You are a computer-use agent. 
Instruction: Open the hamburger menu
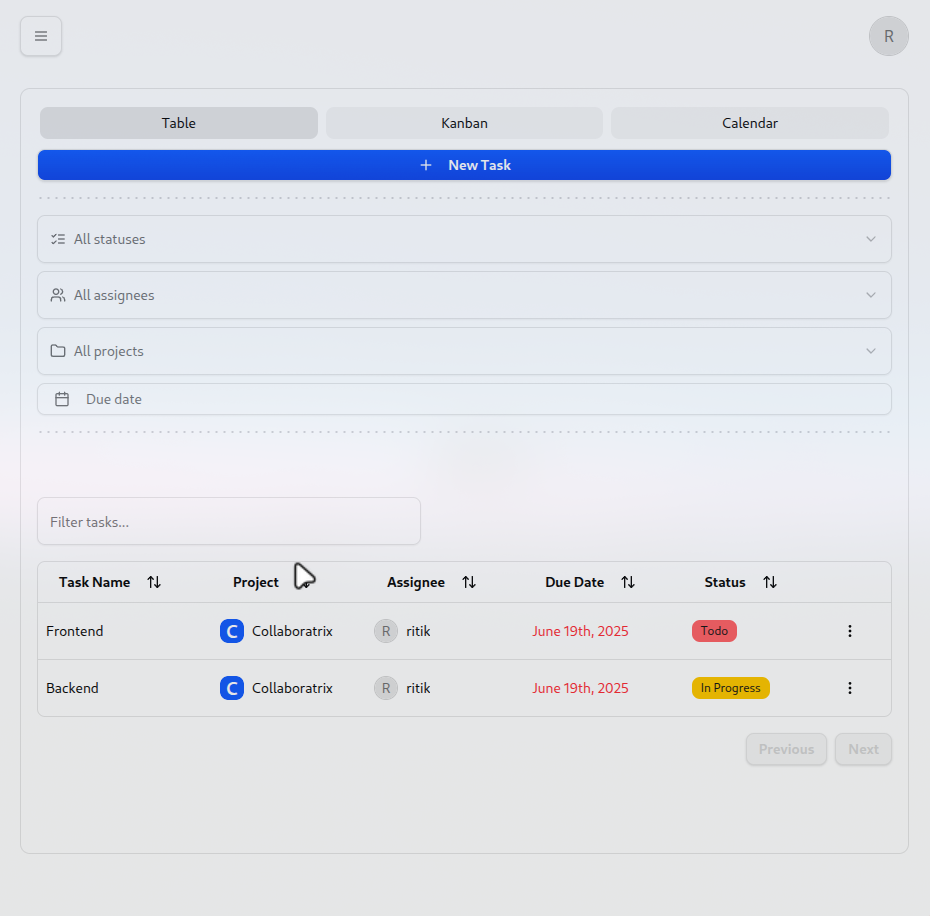(41, 36)
